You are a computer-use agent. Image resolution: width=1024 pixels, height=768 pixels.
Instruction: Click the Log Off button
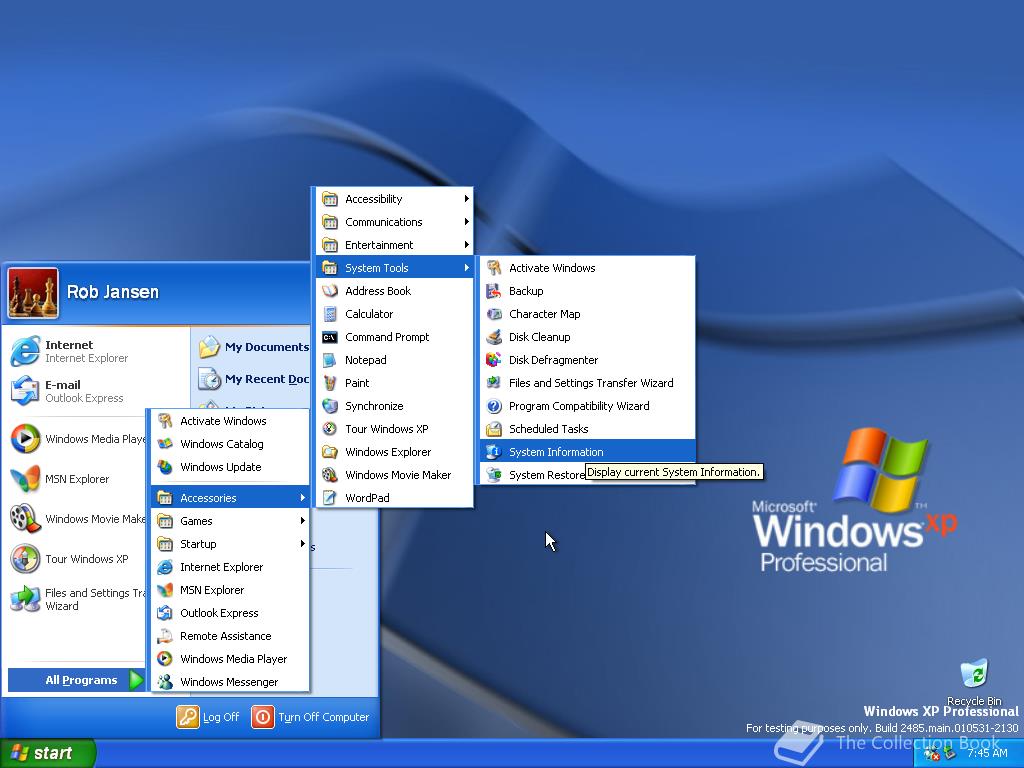(209, 717)
